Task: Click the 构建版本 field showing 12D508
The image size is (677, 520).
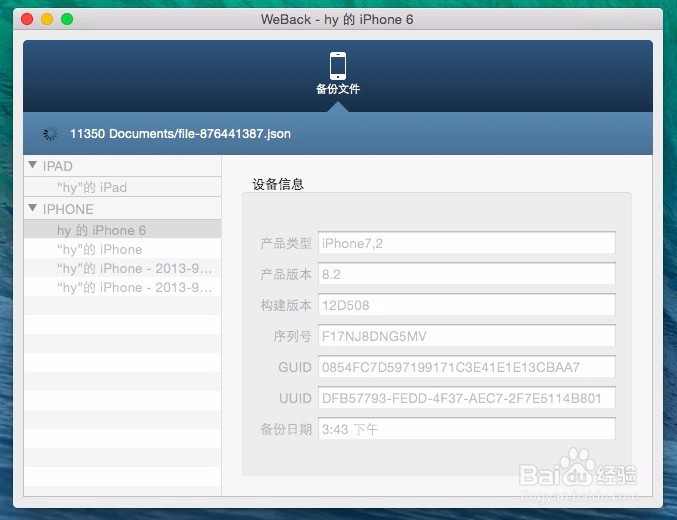Action: click(x=467, y=305)
